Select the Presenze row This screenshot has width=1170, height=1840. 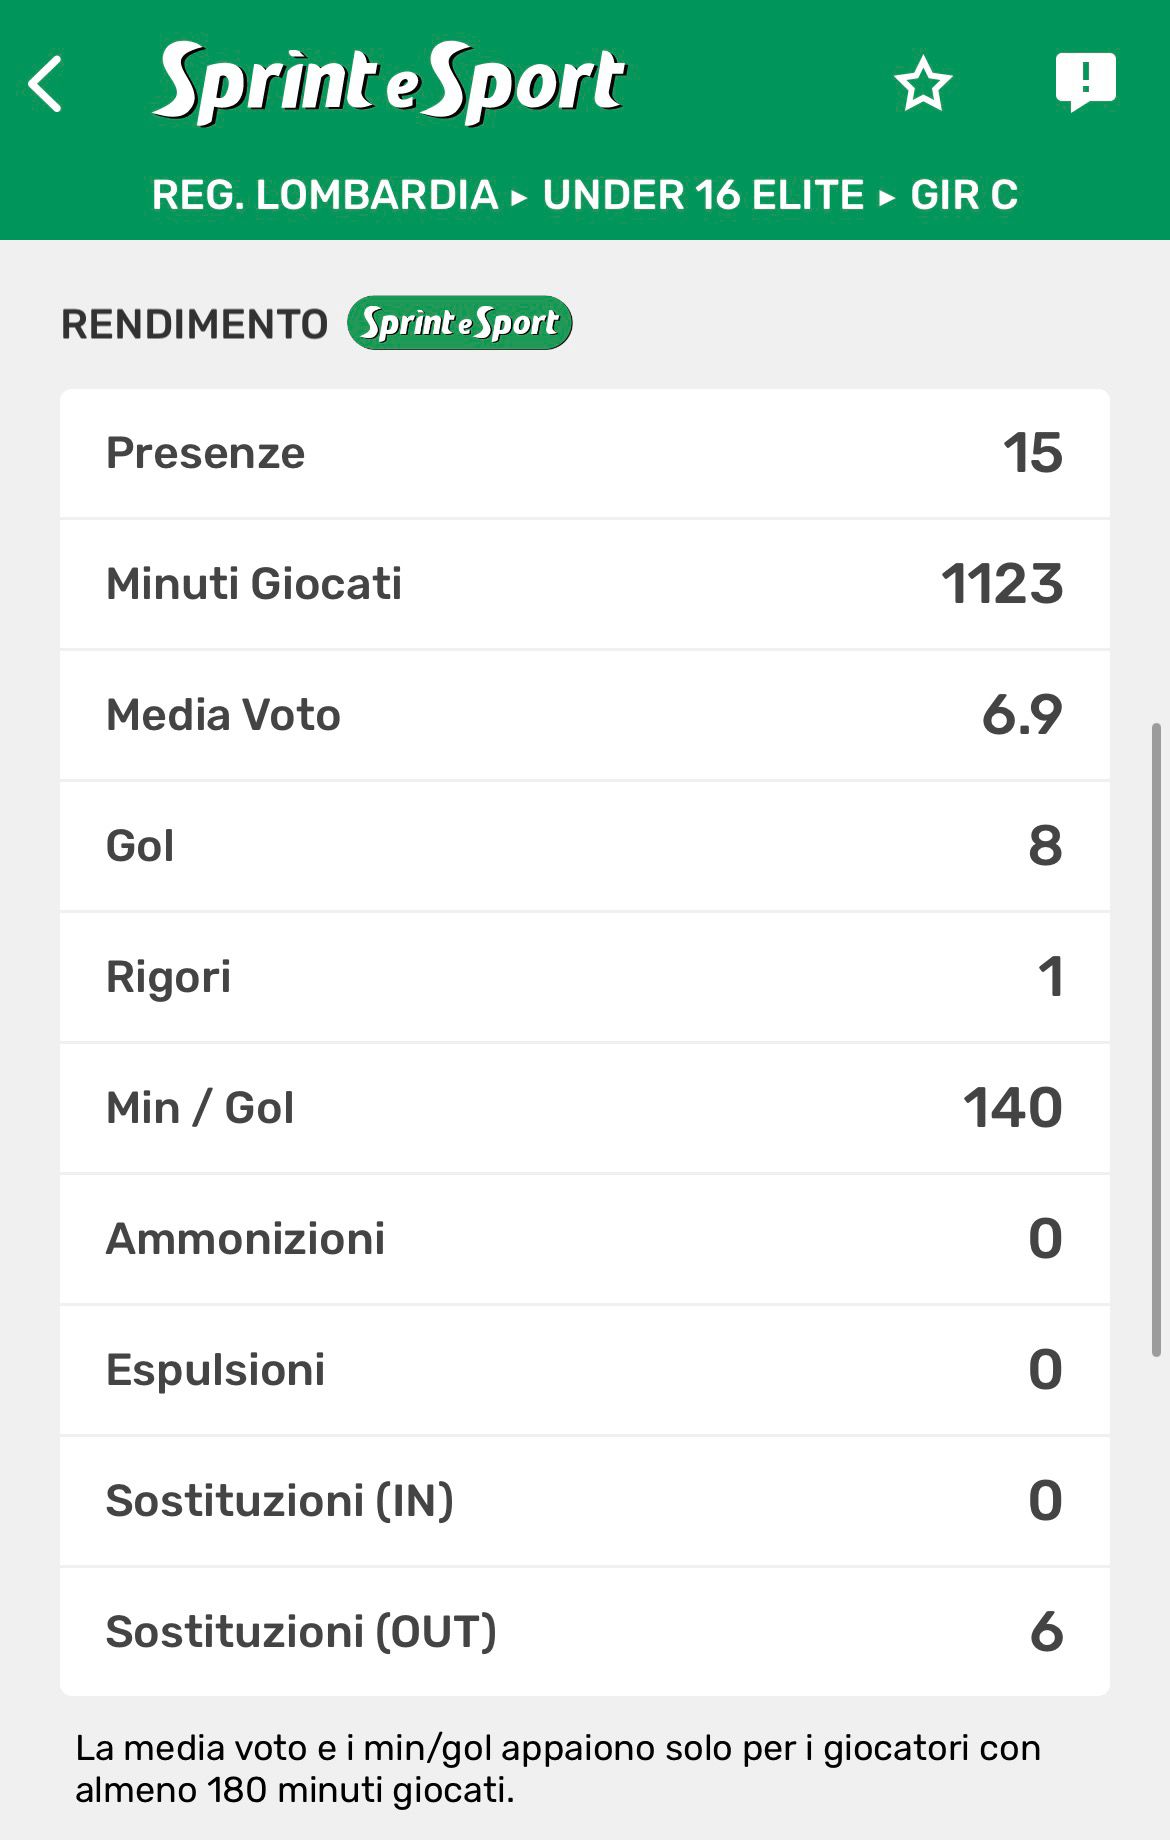[585, 453]
